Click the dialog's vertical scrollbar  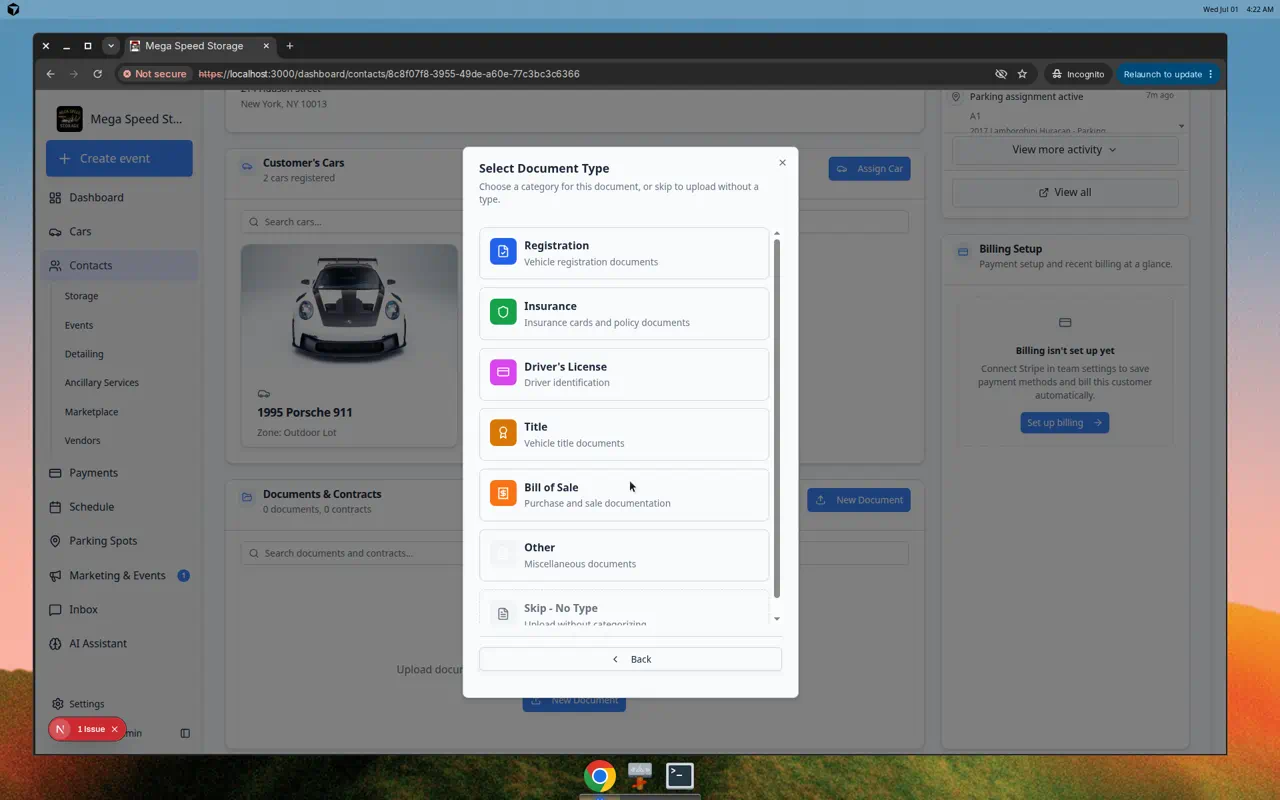[x=777, y=418]
